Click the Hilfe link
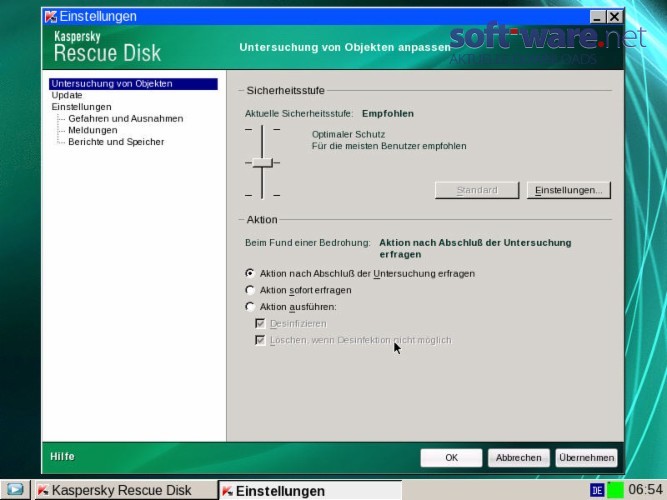This screenshot has height=500, width=667. click(62, 457)
